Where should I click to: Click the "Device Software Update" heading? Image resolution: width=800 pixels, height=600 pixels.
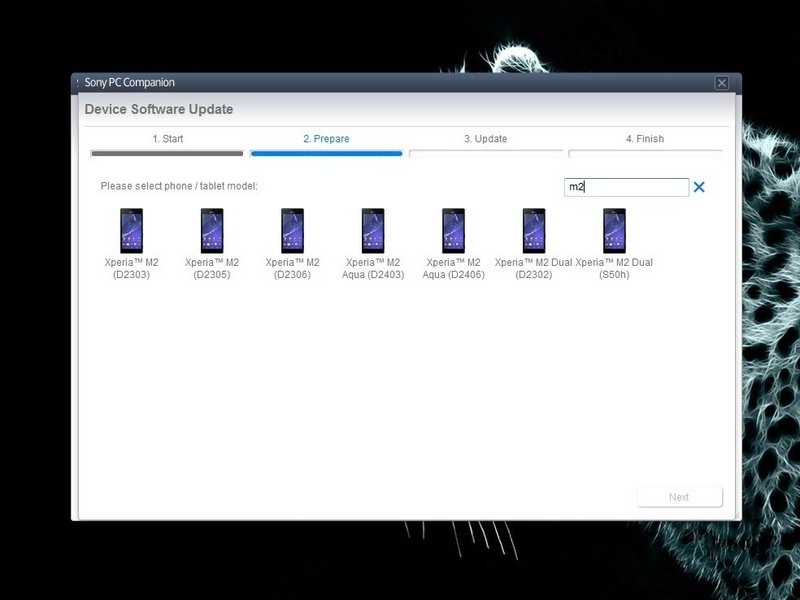(159, 109)
